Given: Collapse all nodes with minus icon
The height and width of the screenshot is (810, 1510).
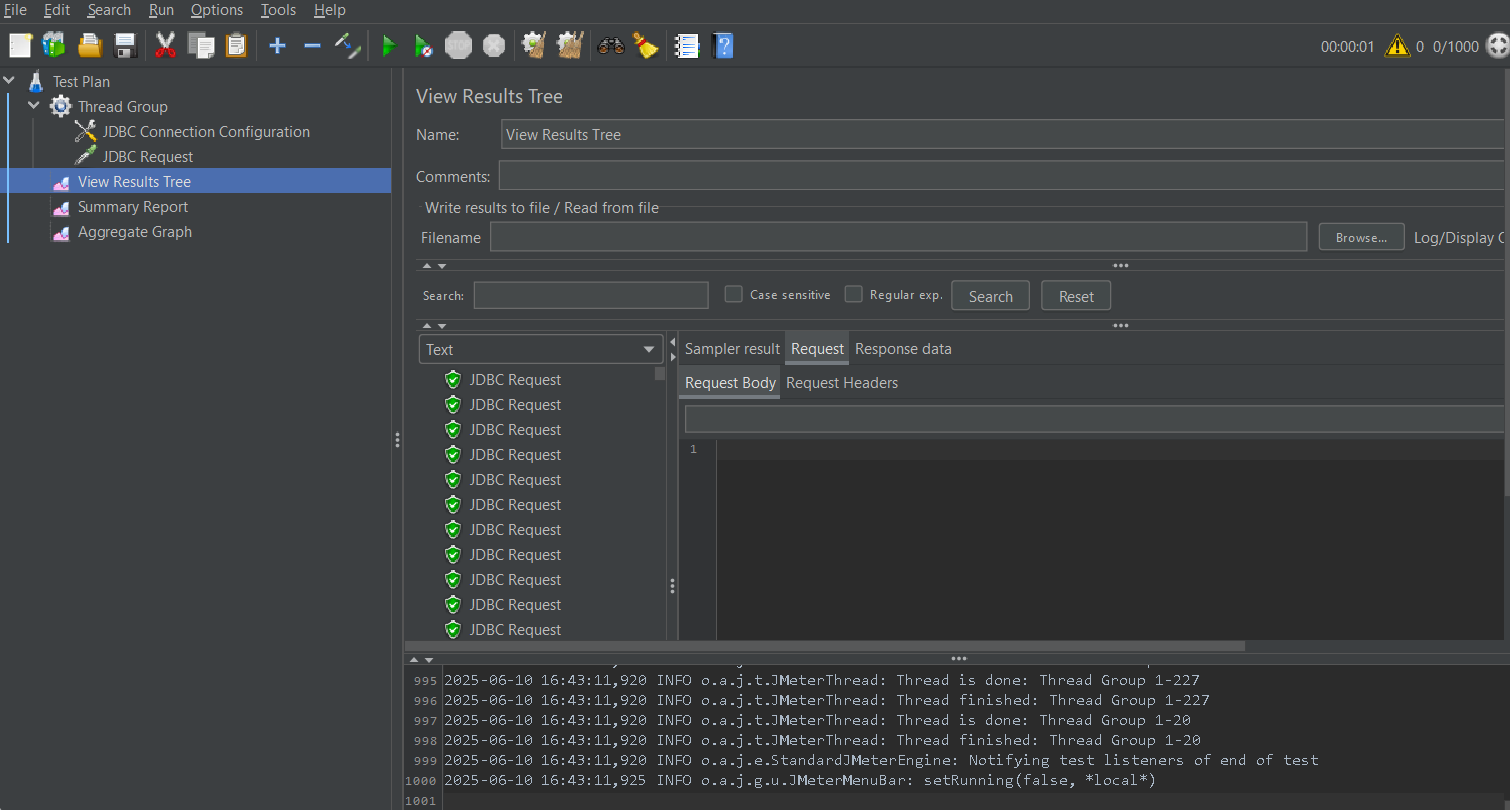Looking at the screenshot, I should 312,46.
